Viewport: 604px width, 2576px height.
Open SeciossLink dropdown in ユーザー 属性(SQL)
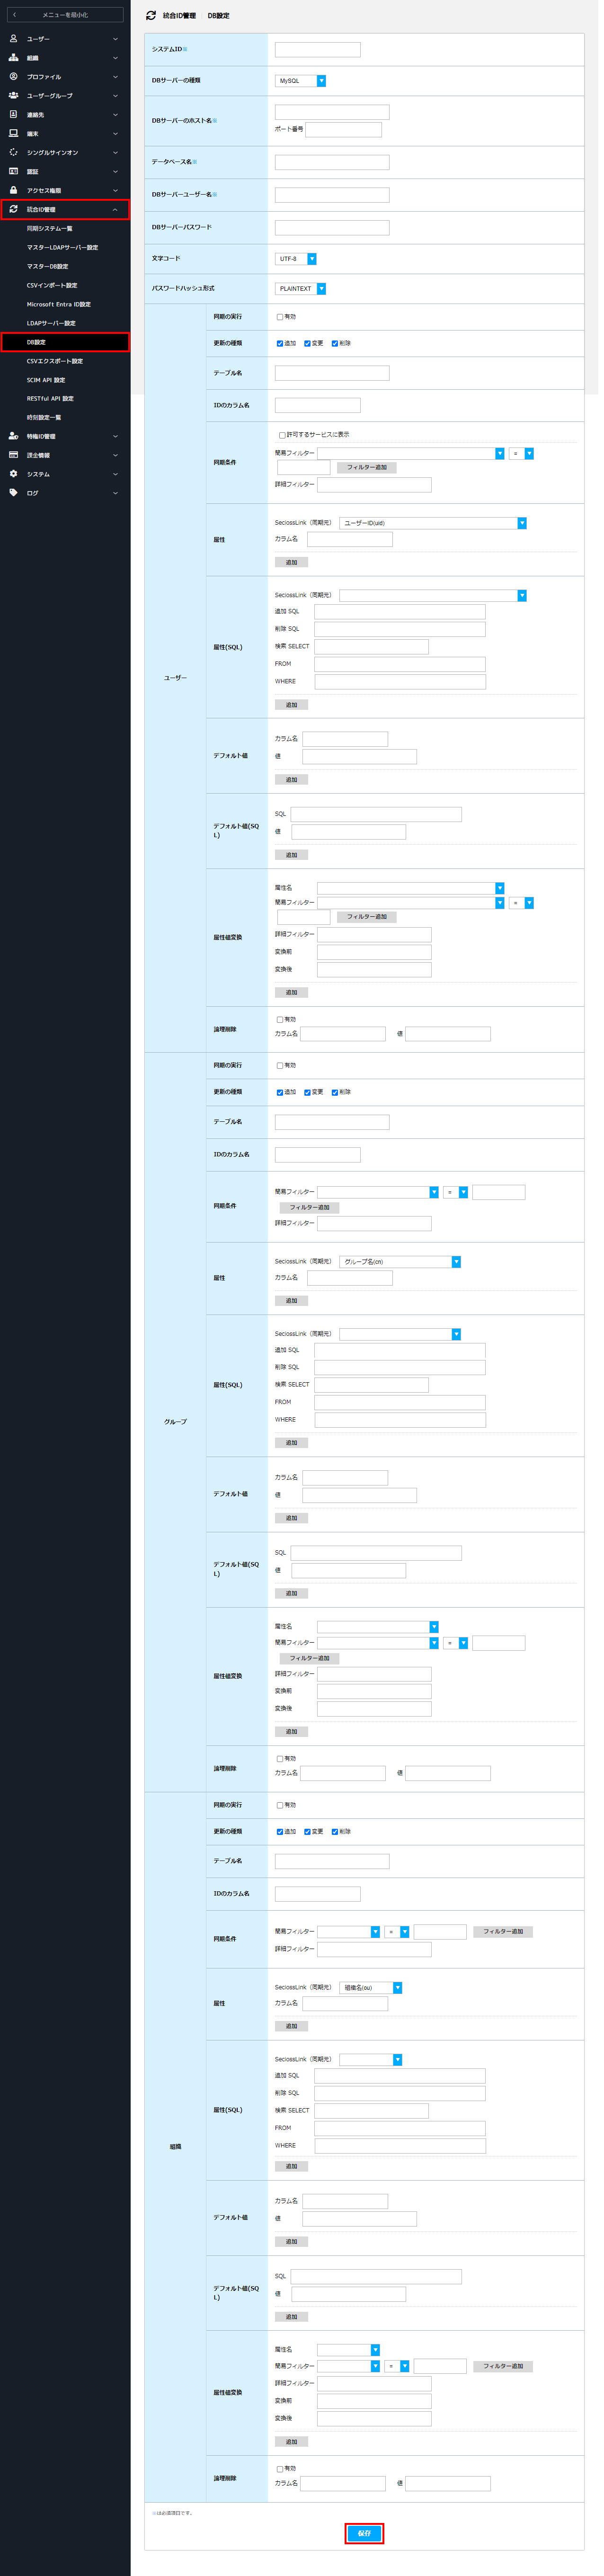coord(433,596)
